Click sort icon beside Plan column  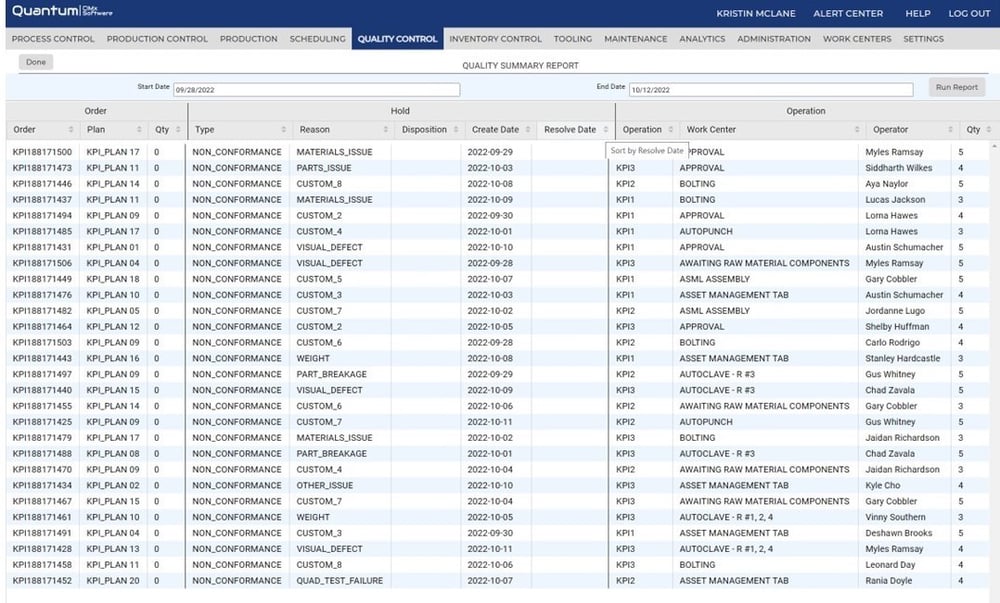tap(140, 130)
